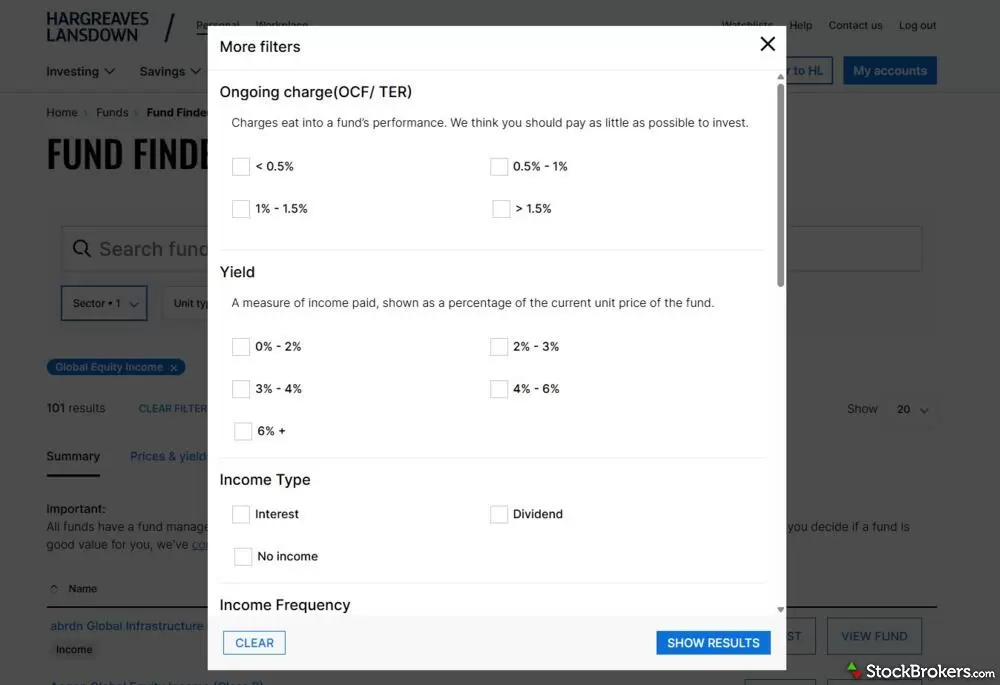Expand the Investing menu
The width and height of the screenshot is (1000, 685).
click(81, 72)
